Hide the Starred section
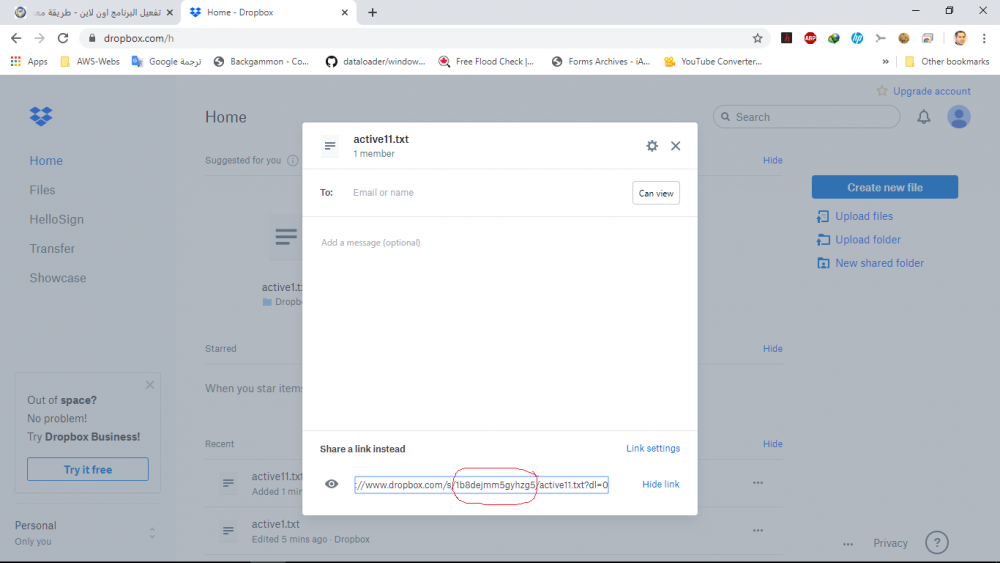The image size is (1000, 563). pos(772,349)
